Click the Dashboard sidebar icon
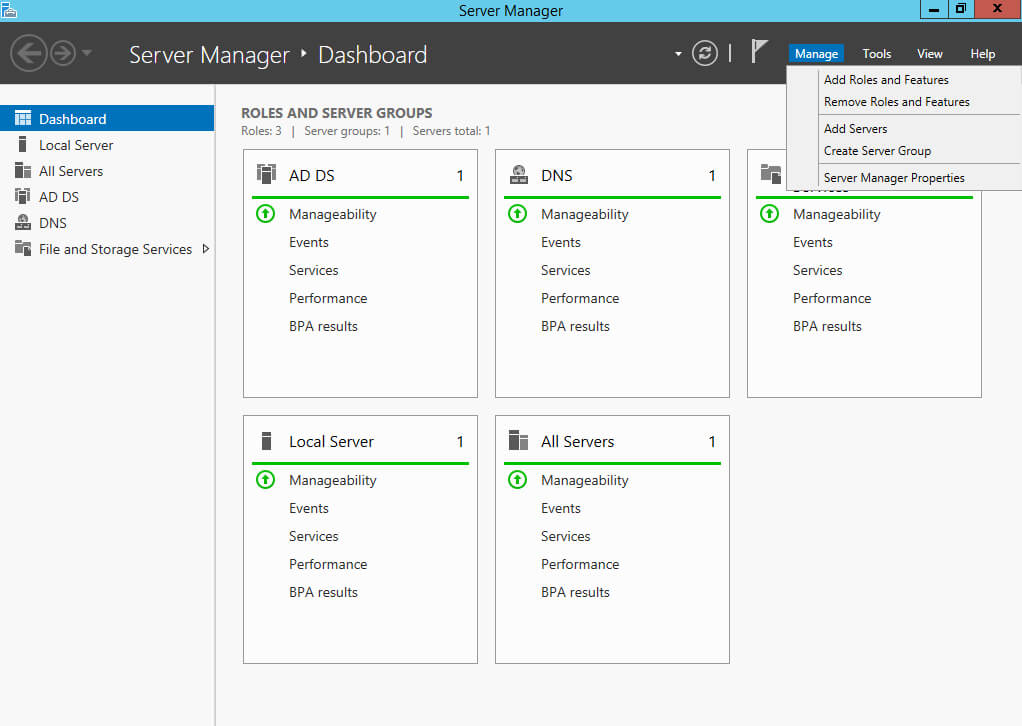 [23, 118]
